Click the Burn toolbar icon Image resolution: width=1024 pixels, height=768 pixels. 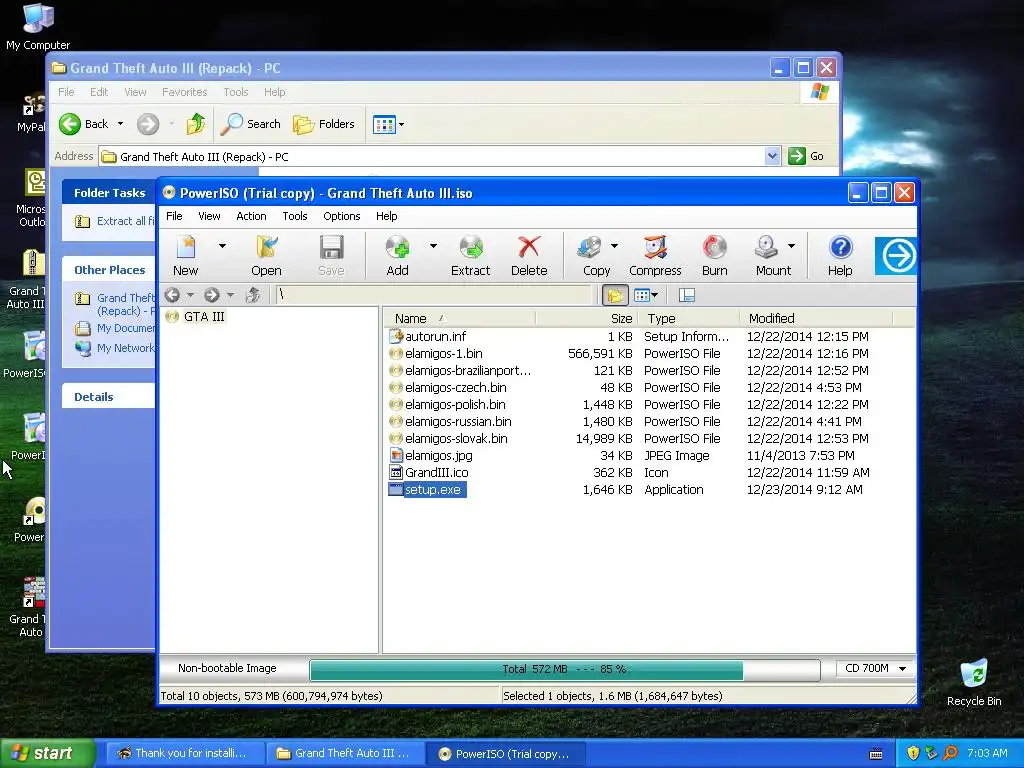[x=714, y=255]
